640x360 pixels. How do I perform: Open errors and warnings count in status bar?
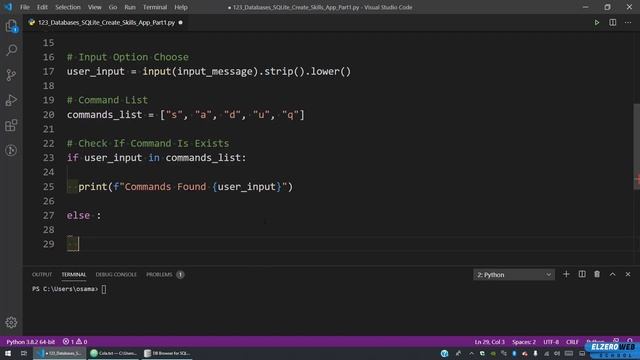[75, 342]
